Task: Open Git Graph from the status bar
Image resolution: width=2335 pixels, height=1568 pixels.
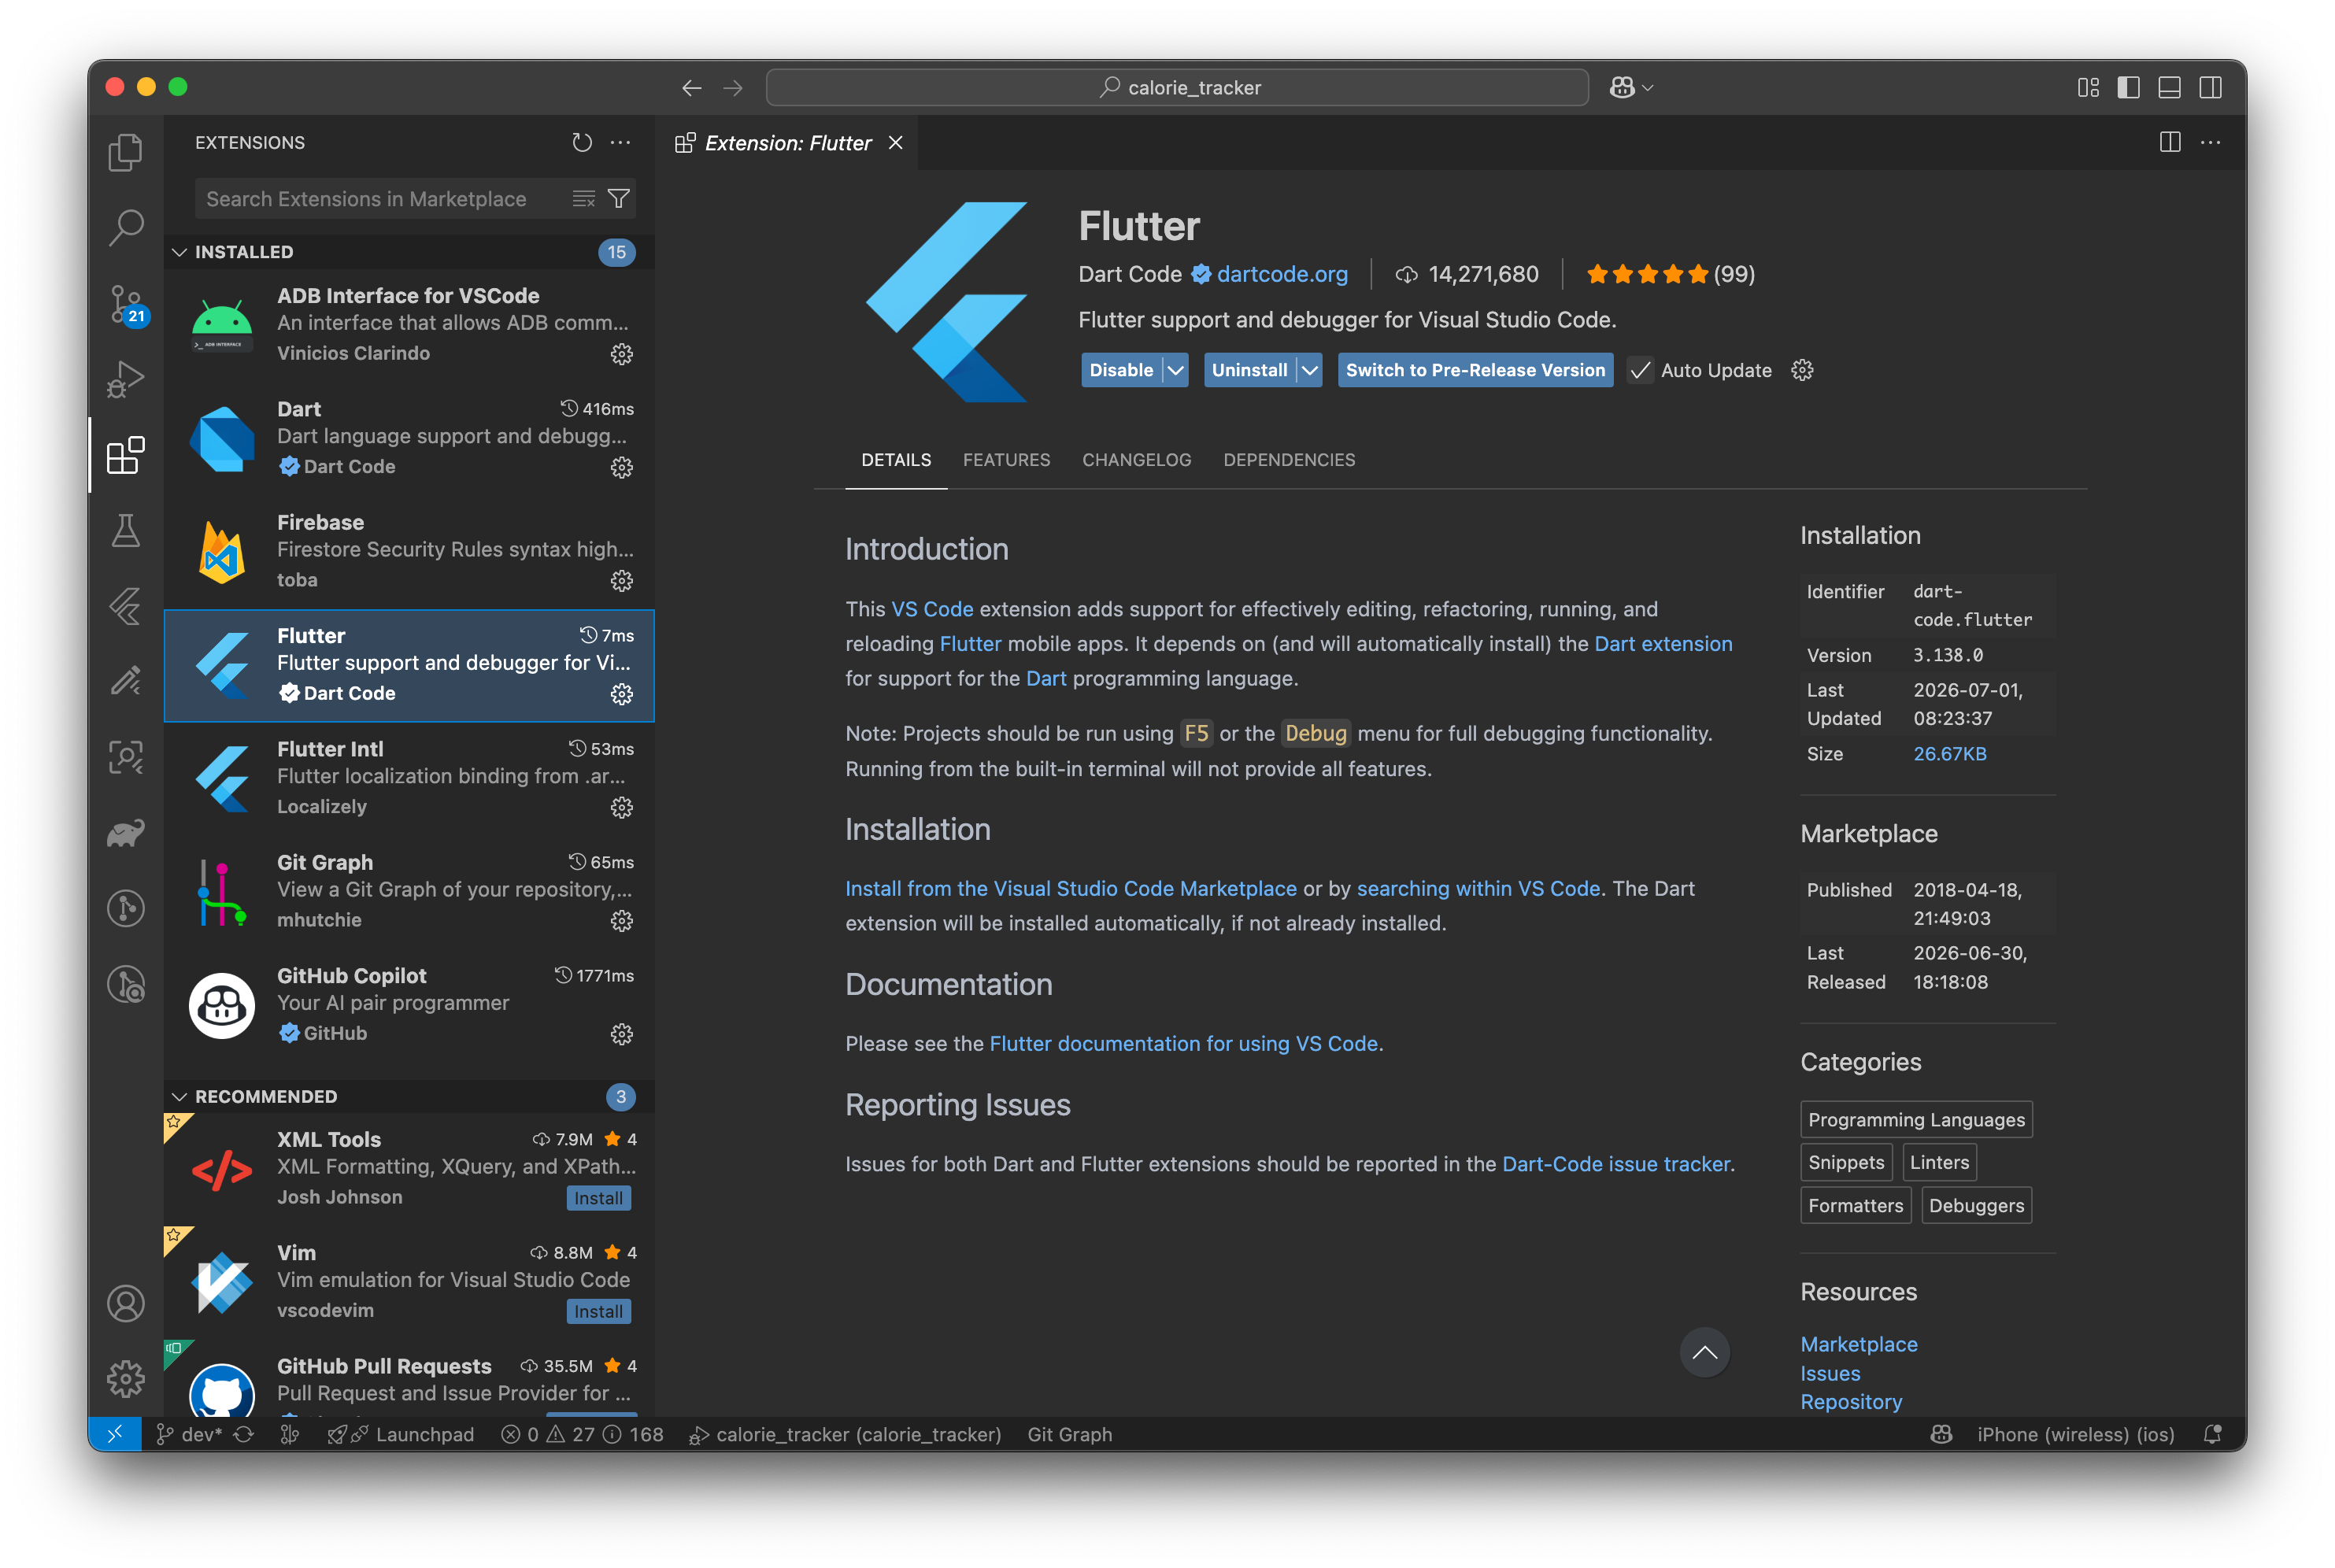Action: 1069,1434
